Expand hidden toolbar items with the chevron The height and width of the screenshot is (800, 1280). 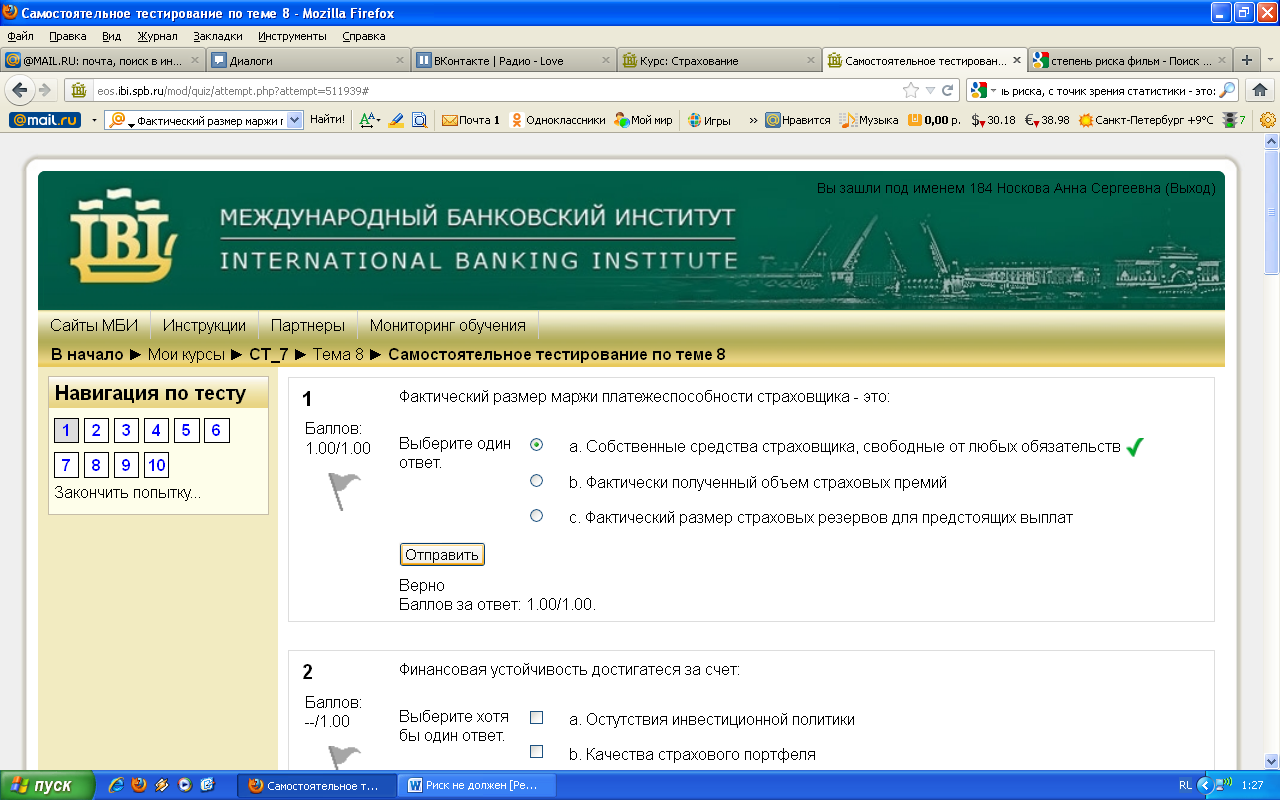753,120
